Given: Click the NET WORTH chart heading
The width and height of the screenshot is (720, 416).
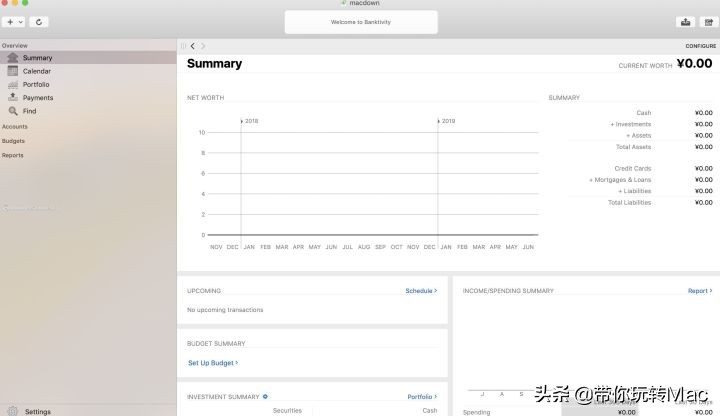Looking at the screenshot, I should click(205, 98).
